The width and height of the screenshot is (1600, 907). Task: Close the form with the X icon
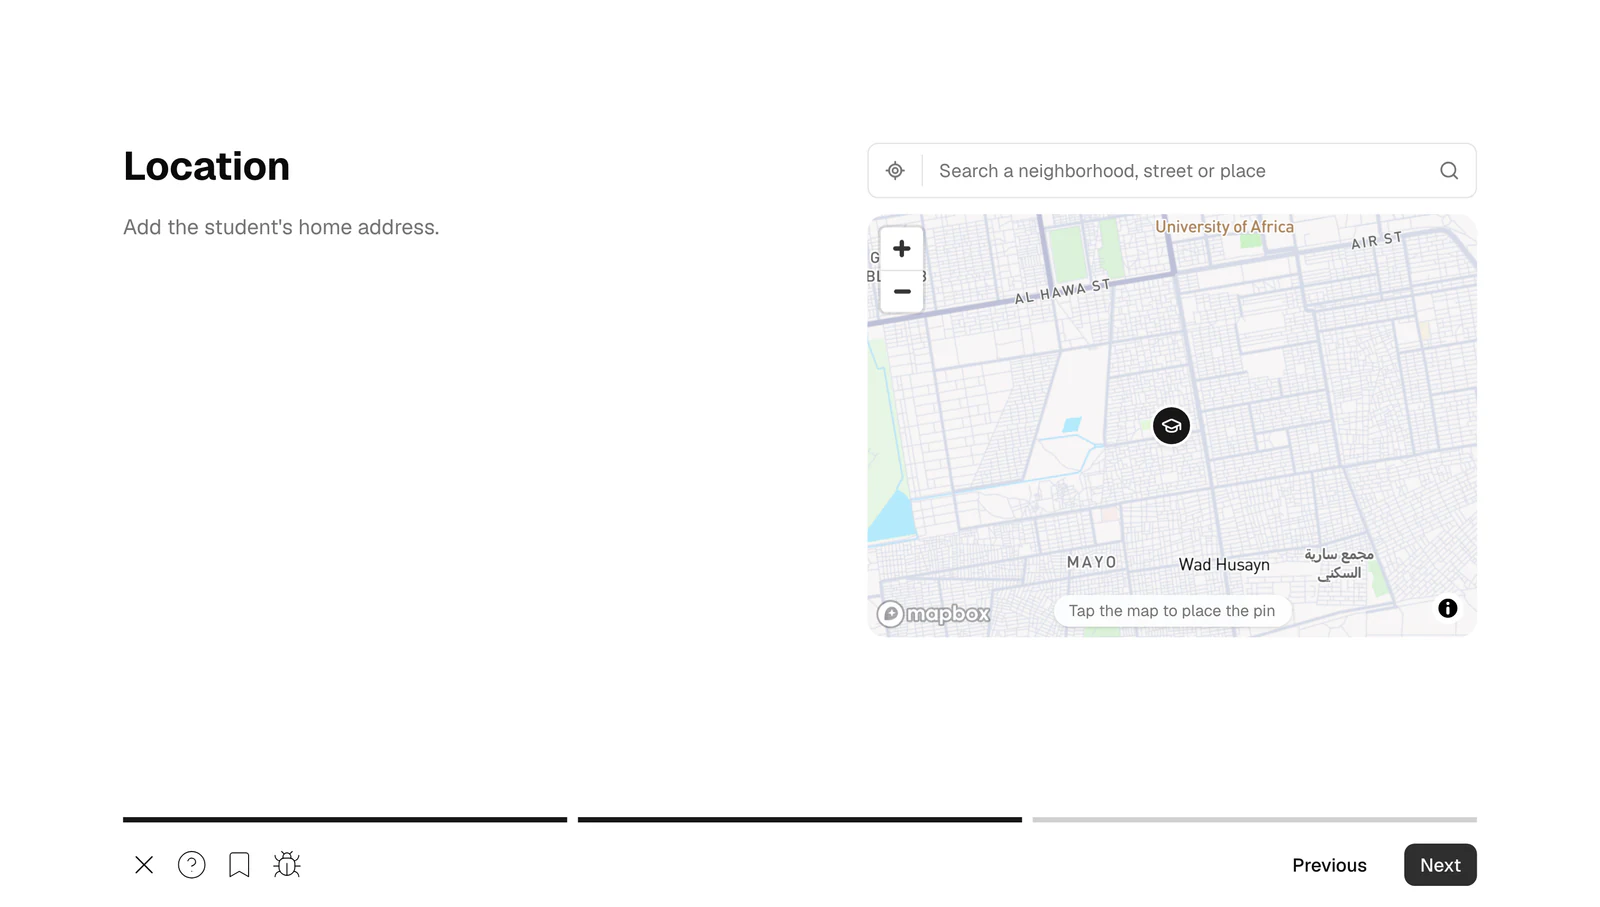144,865
